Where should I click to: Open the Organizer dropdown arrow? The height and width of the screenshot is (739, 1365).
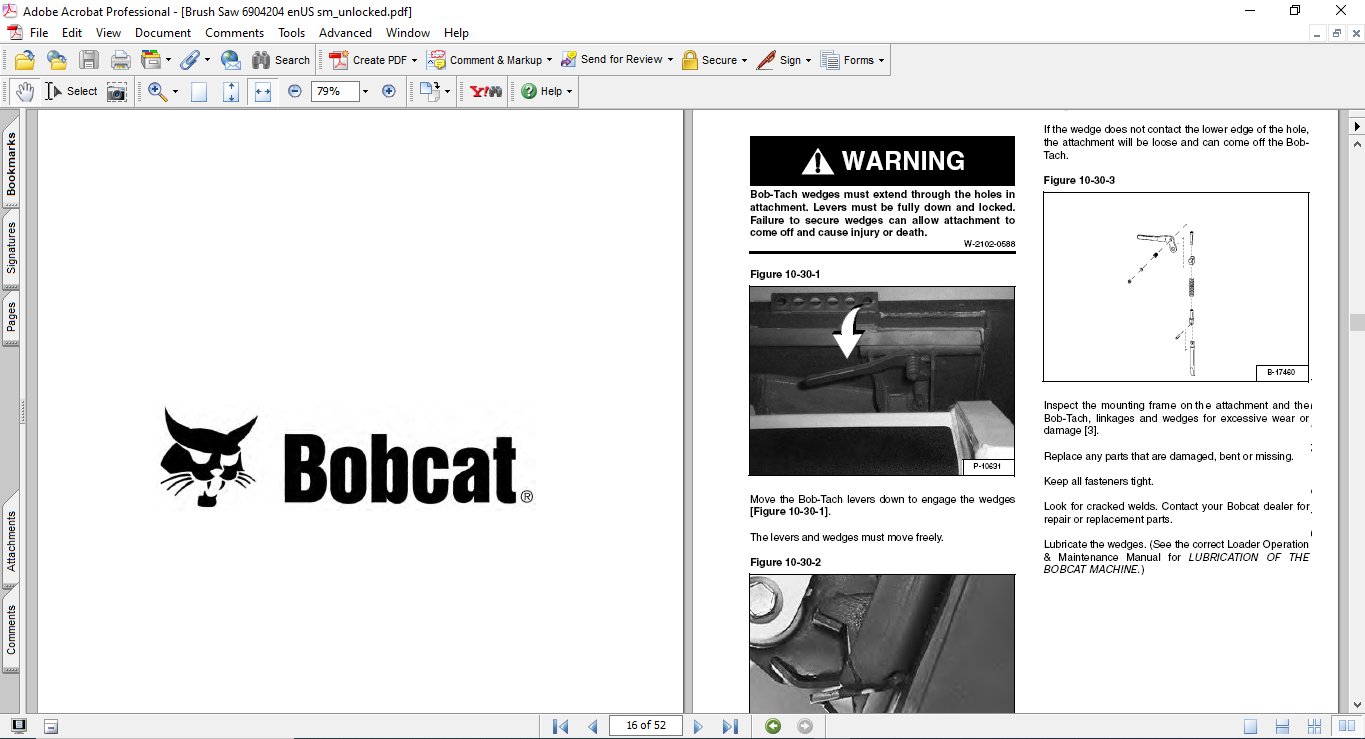[168, 60]
